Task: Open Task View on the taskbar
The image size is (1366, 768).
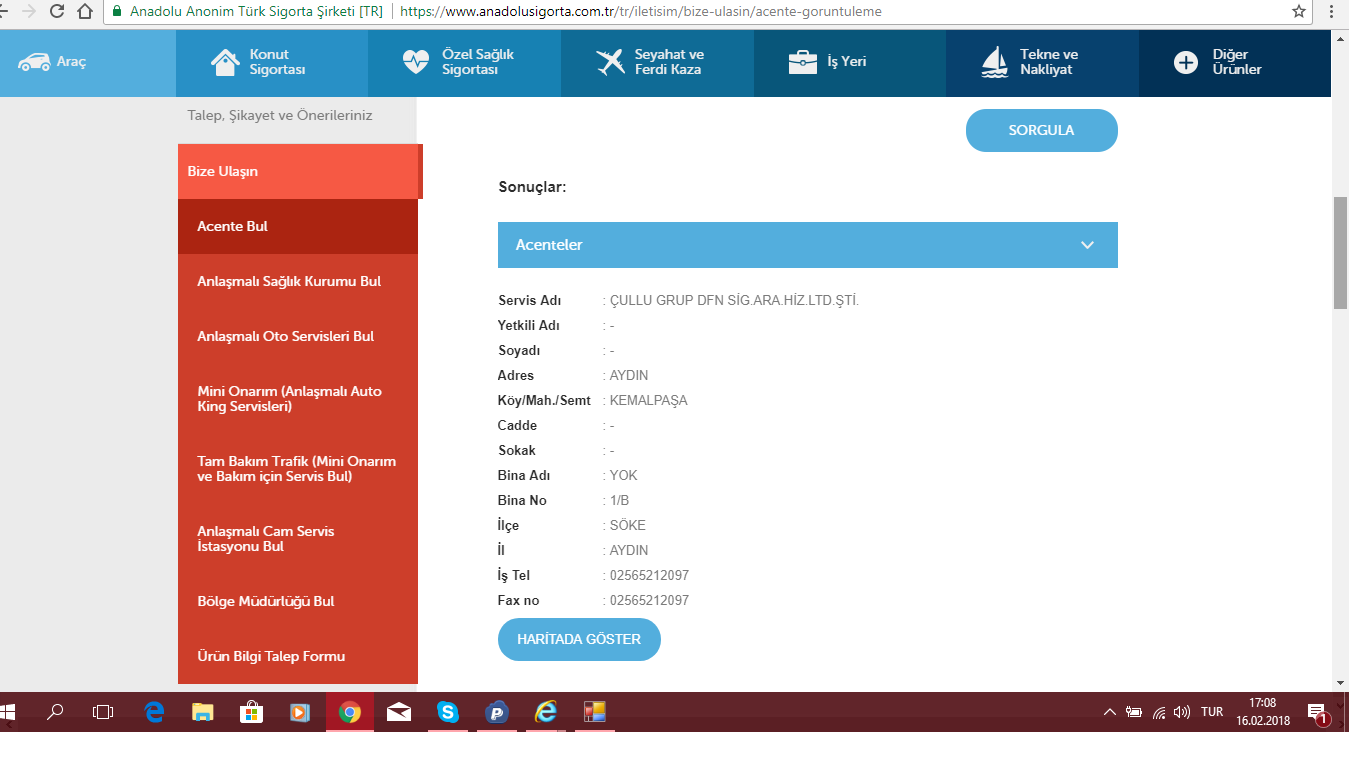Action: point(103,712)
